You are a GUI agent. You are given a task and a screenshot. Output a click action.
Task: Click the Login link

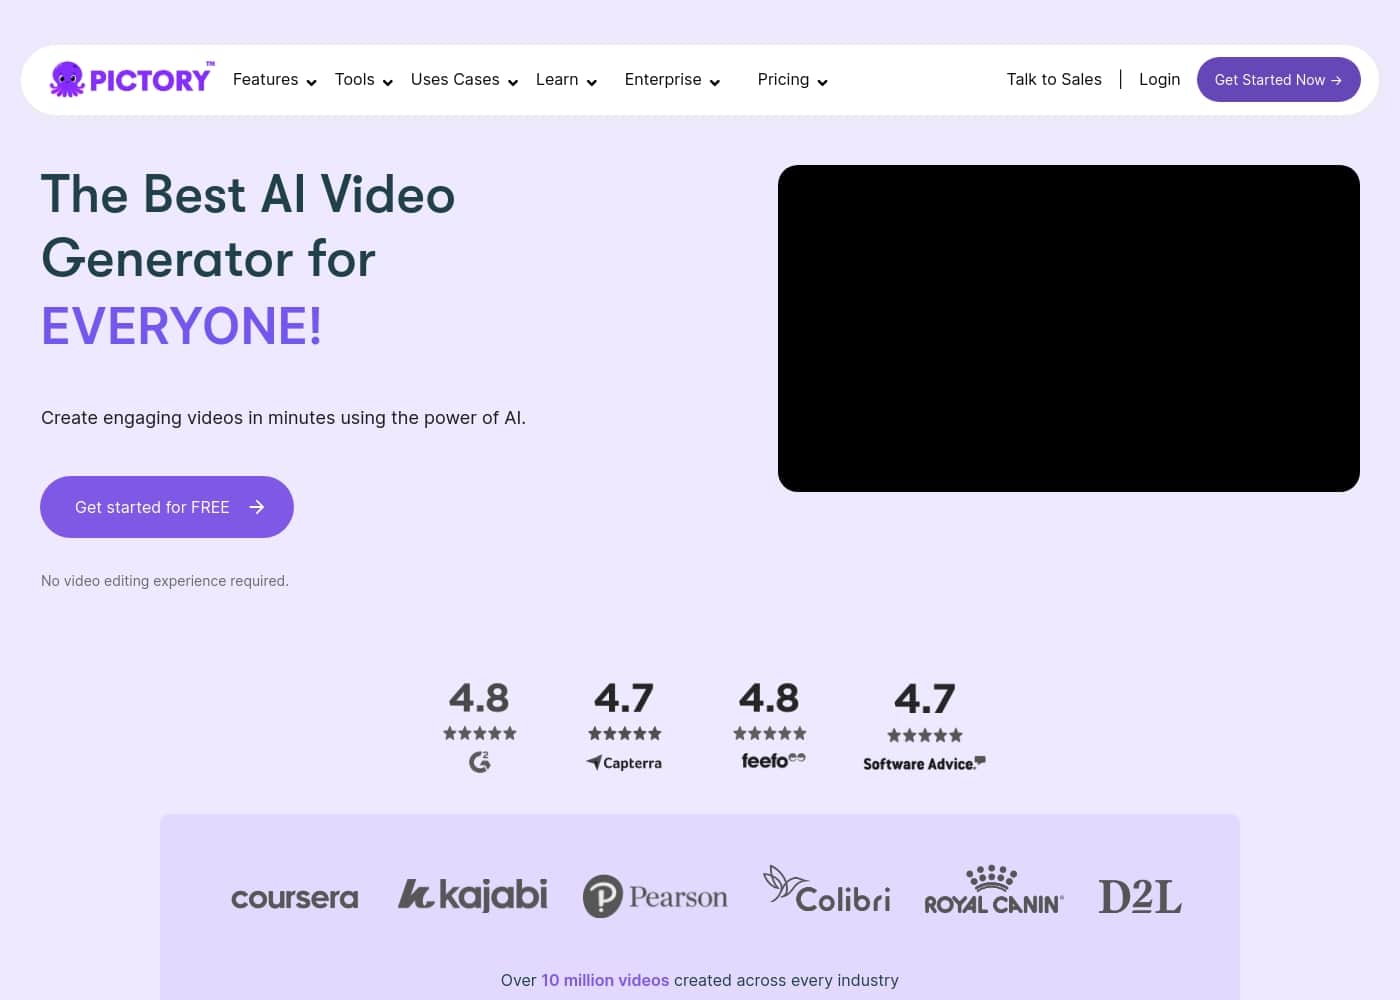point(1160,80)
